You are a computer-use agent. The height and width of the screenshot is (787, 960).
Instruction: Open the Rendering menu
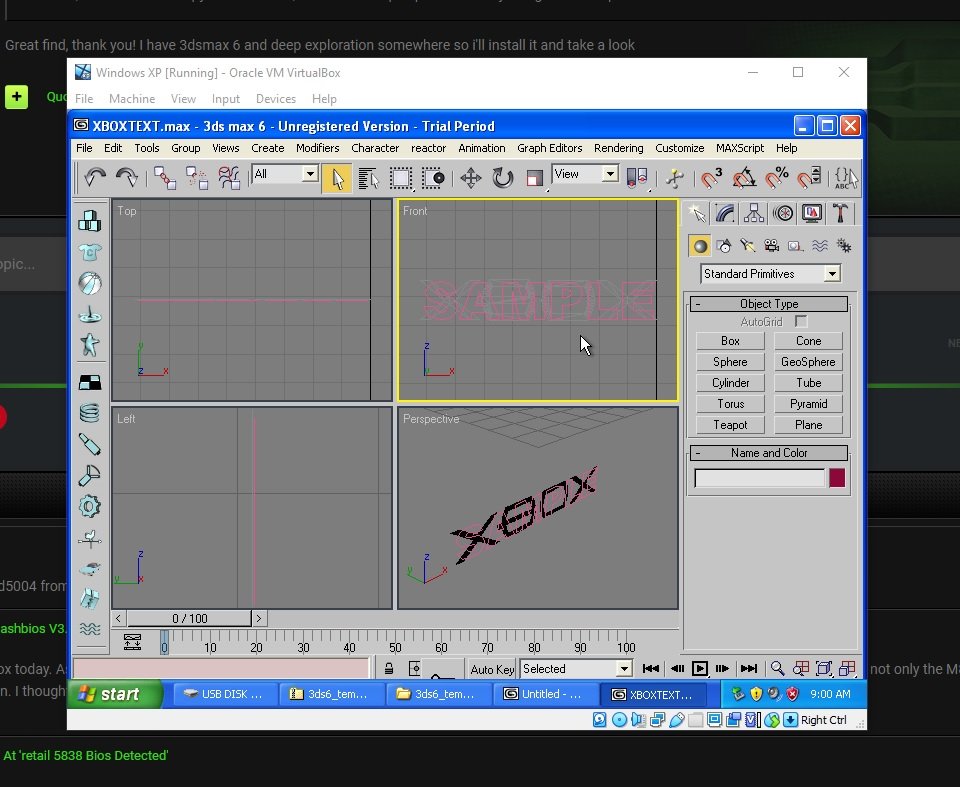point(618,148)
